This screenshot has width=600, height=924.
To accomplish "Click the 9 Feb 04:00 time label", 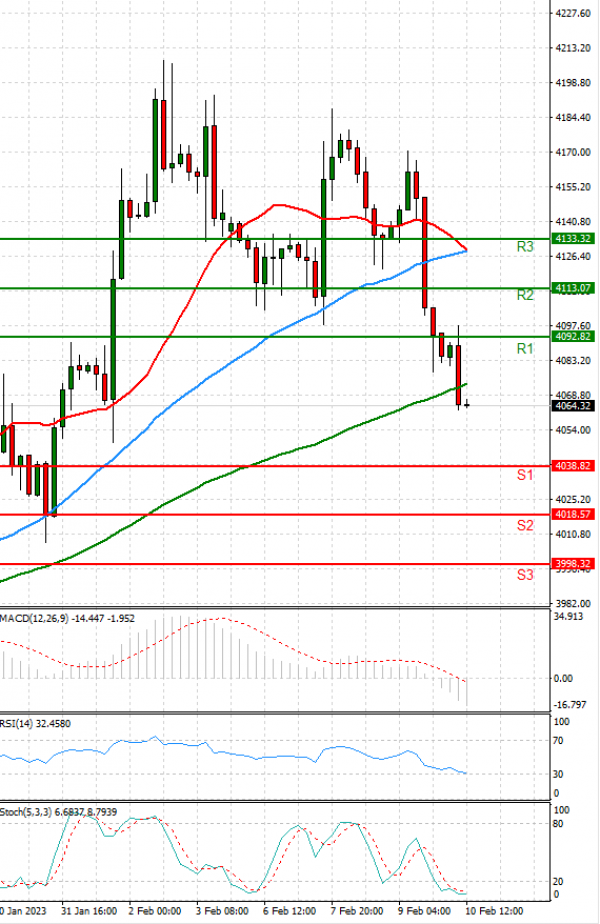I will (424, 911).
